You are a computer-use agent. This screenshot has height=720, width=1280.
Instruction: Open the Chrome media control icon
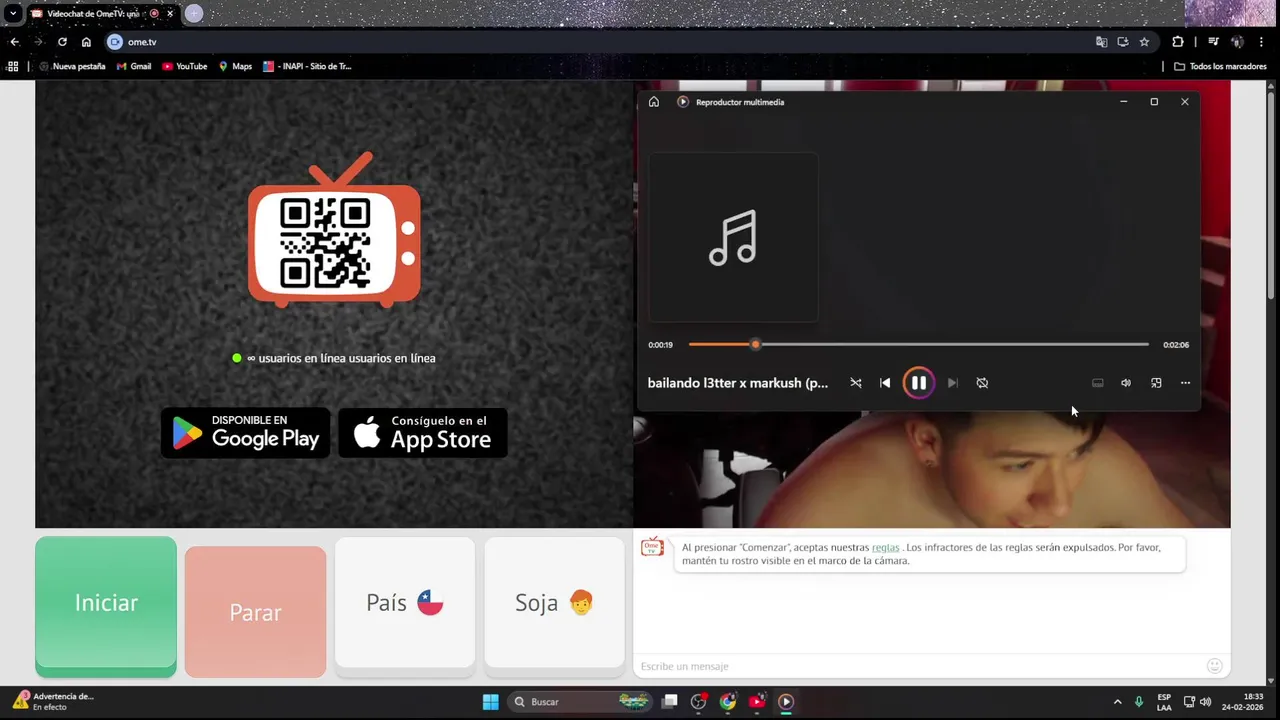(1213, 42)
